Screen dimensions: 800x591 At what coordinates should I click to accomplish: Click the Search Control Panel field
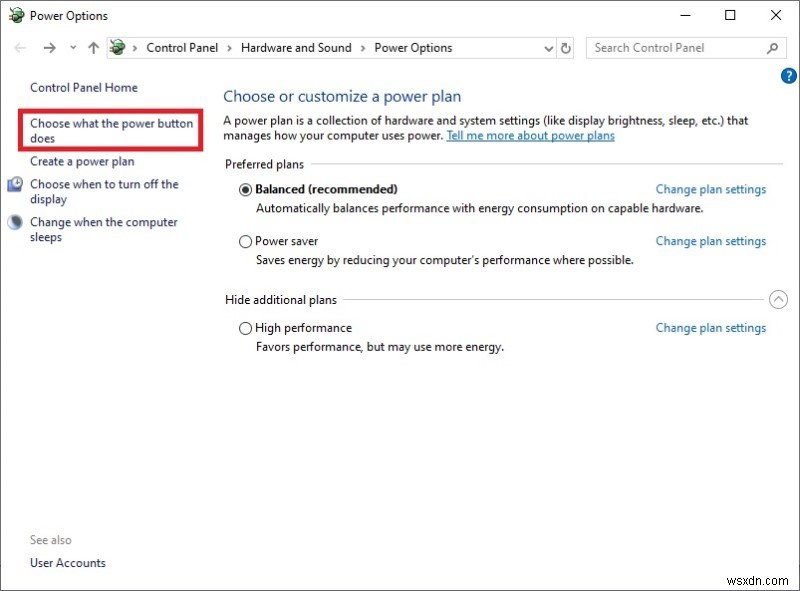[x=679, y=48]
